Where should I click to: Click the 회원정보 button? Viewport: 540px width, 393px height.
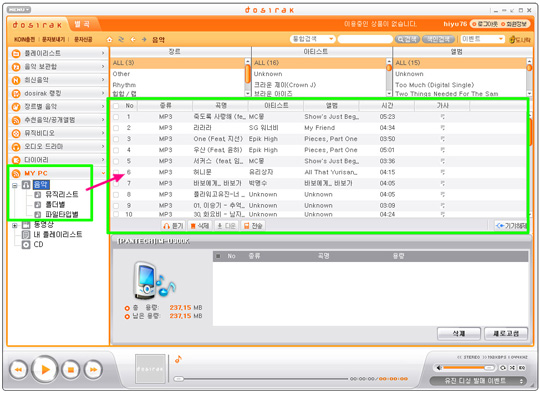coord(514,24)
